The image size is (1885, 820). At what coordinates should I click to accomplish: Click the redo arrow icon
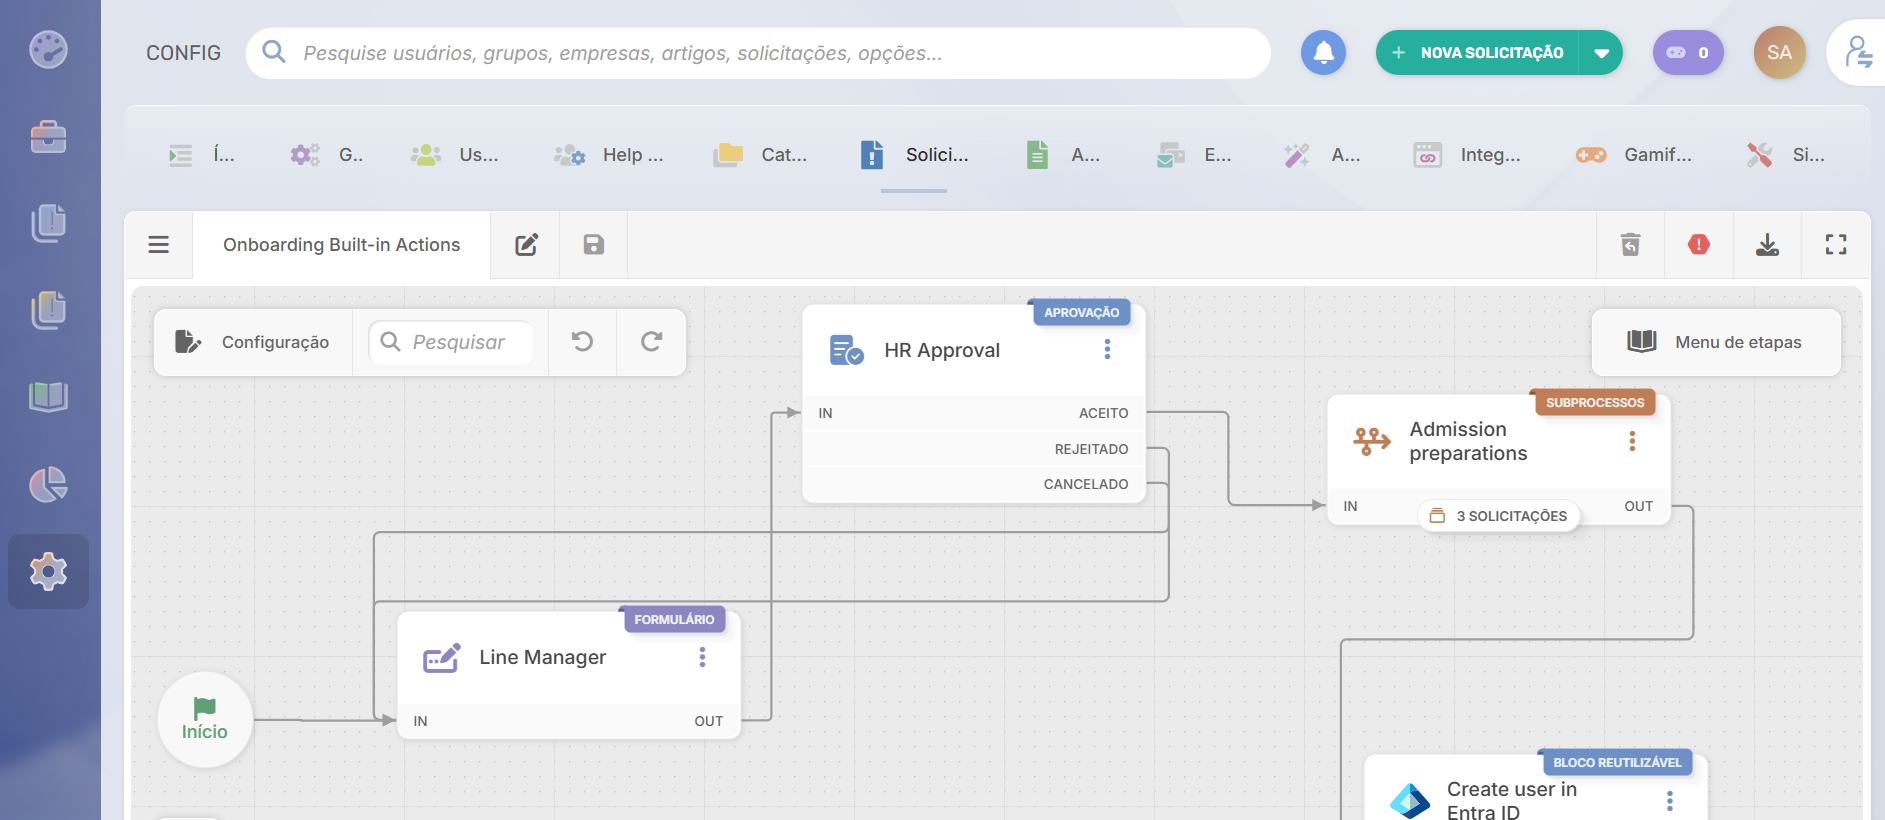(651, 342)
